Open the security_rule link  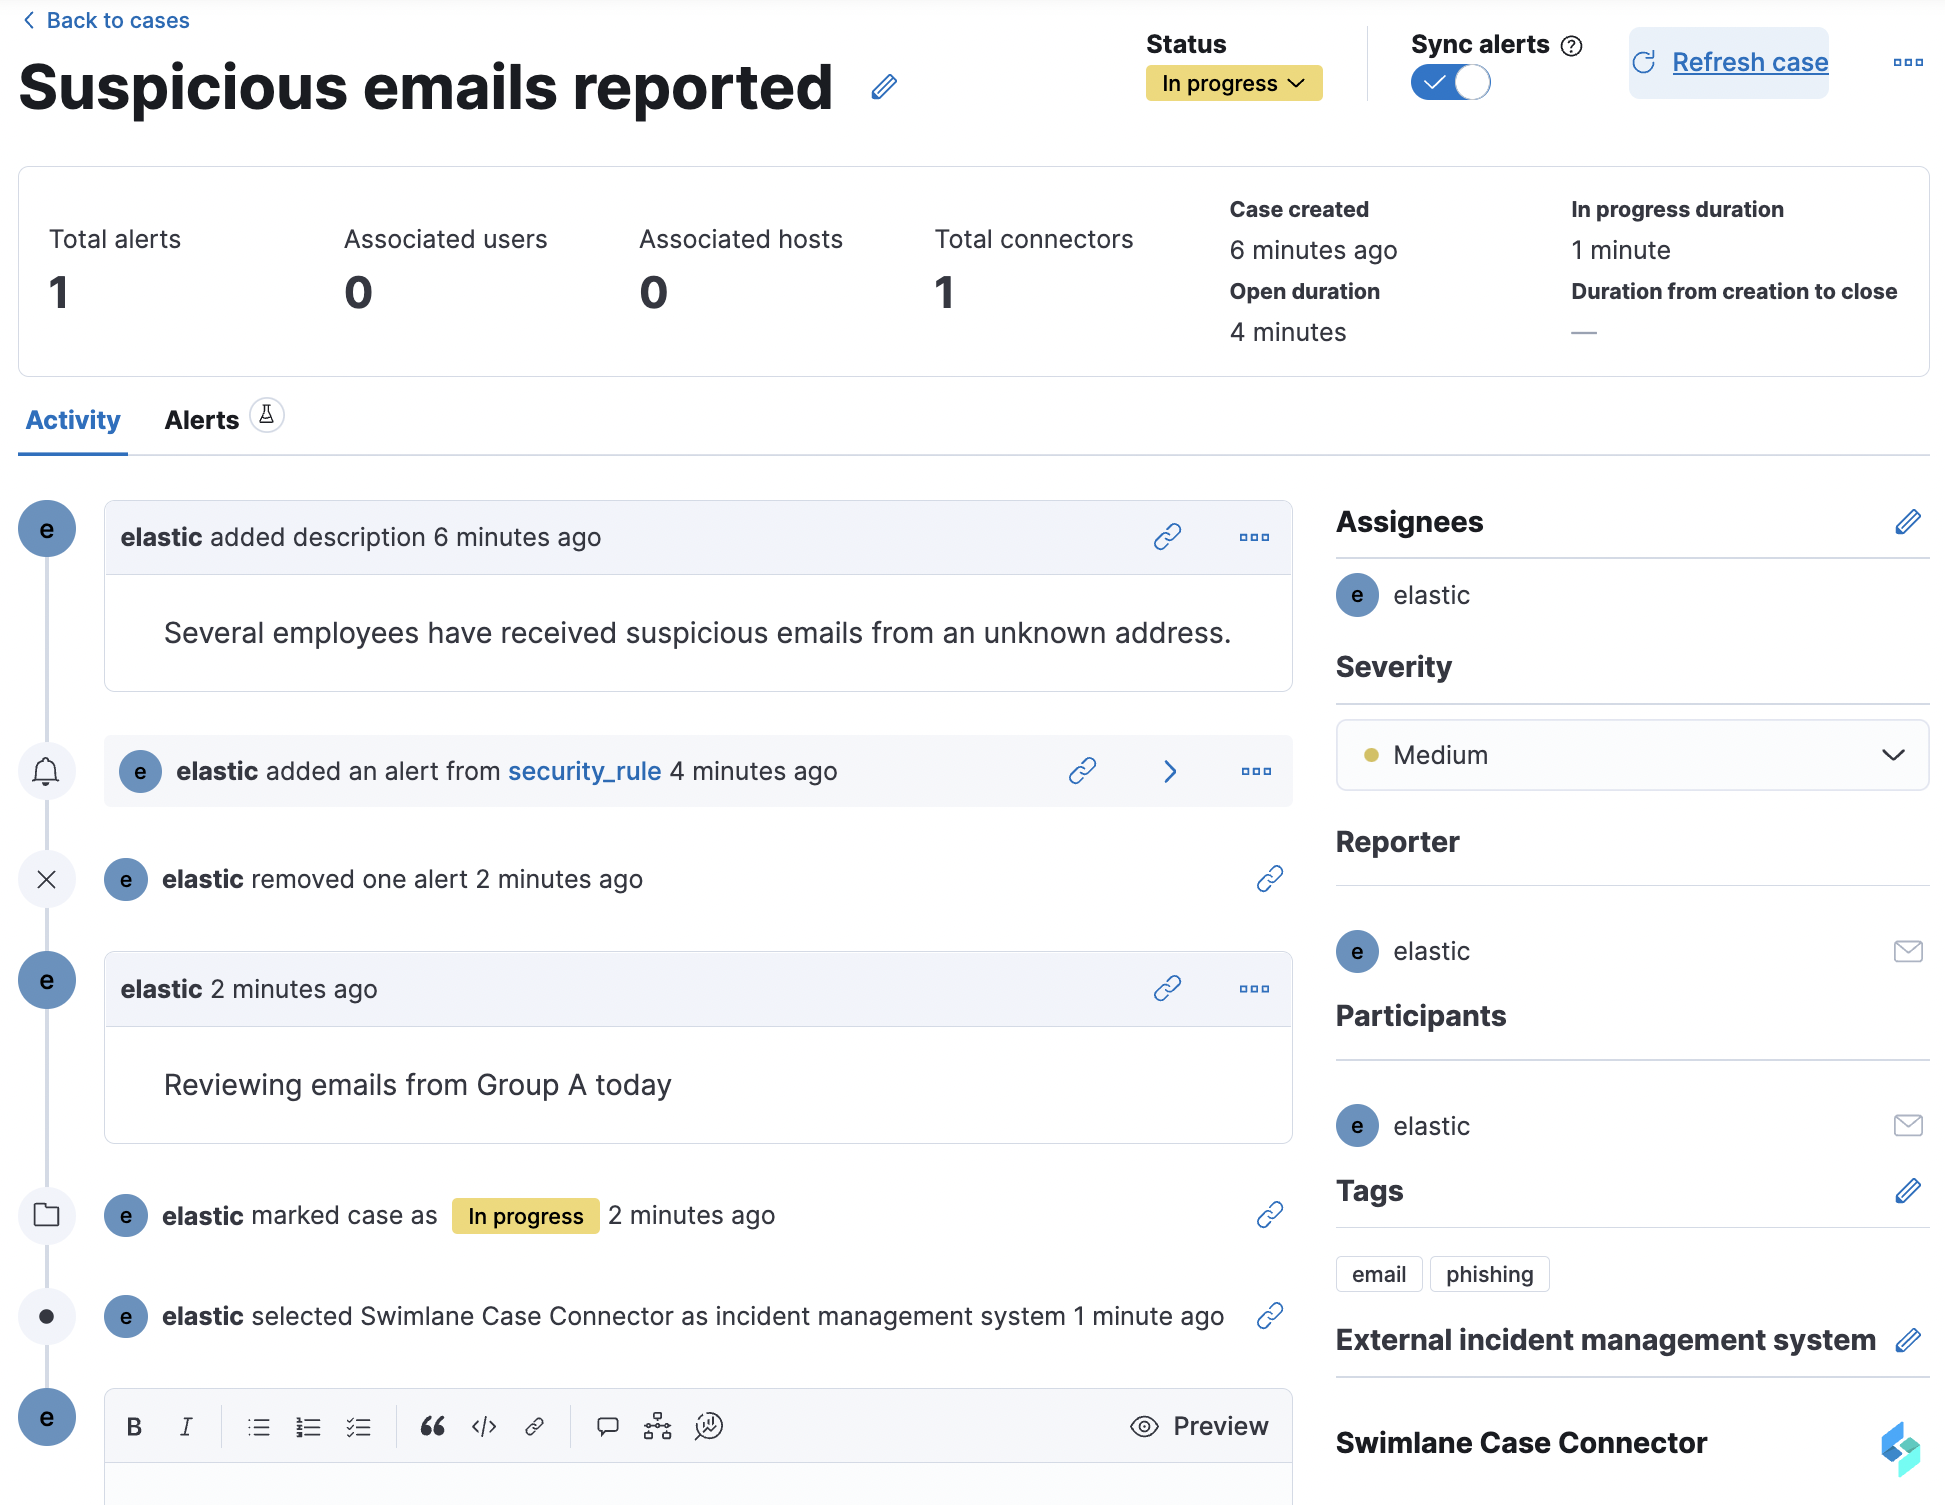[584, 771]
